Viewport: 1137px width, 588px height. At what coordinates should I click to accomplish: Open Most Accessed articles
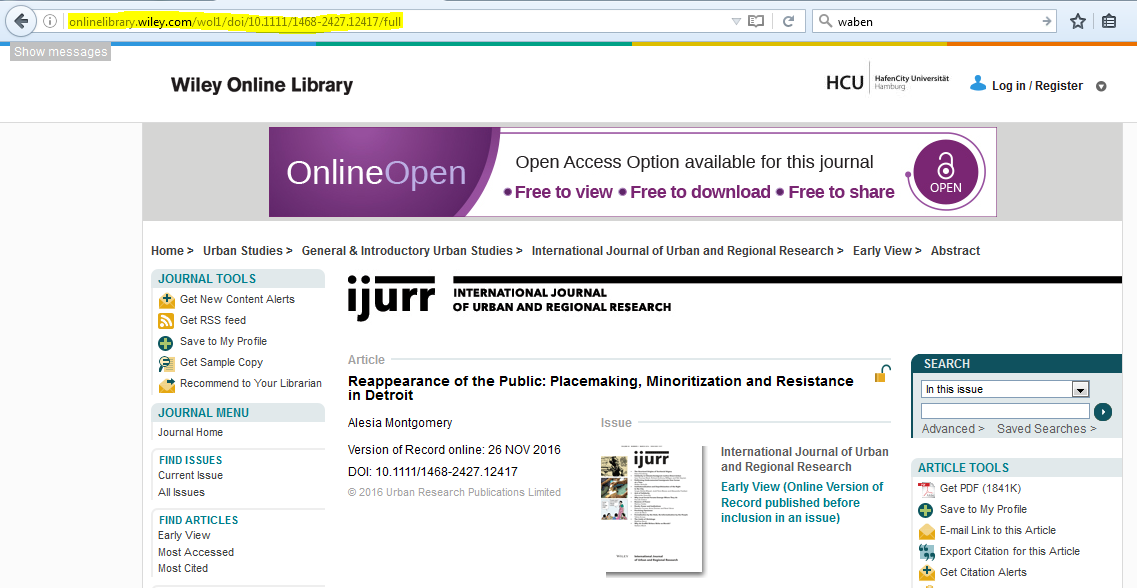(x=196, y=552)
